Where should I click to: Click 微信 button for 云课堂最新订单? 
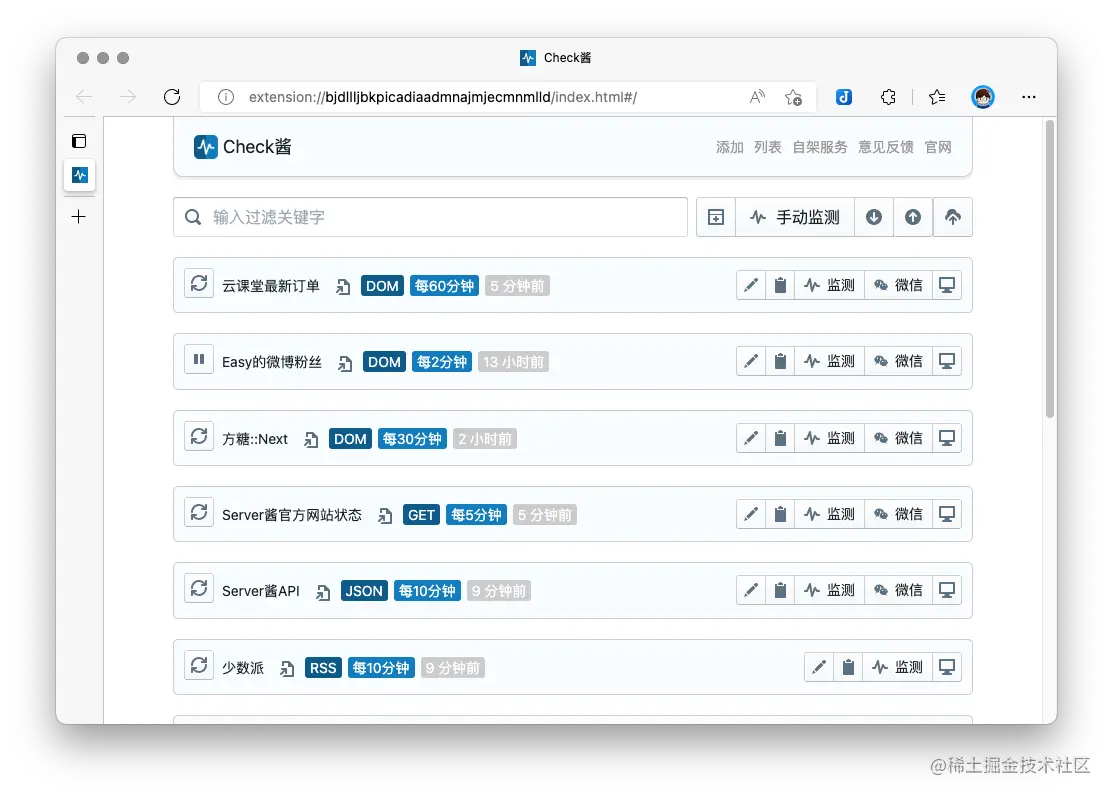click(898, 285)
